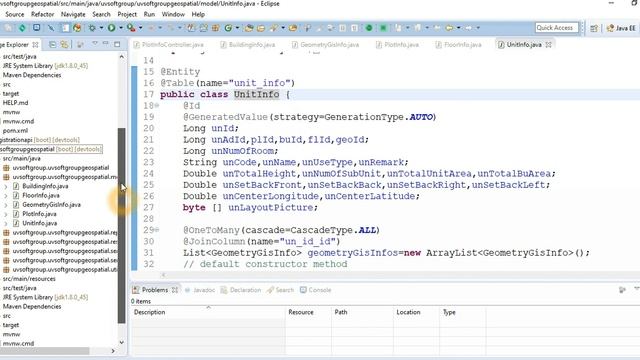This screenshot has width=640, height=360.
Task: Open the New Class dropdown arrow
Action: click(237, 28)
